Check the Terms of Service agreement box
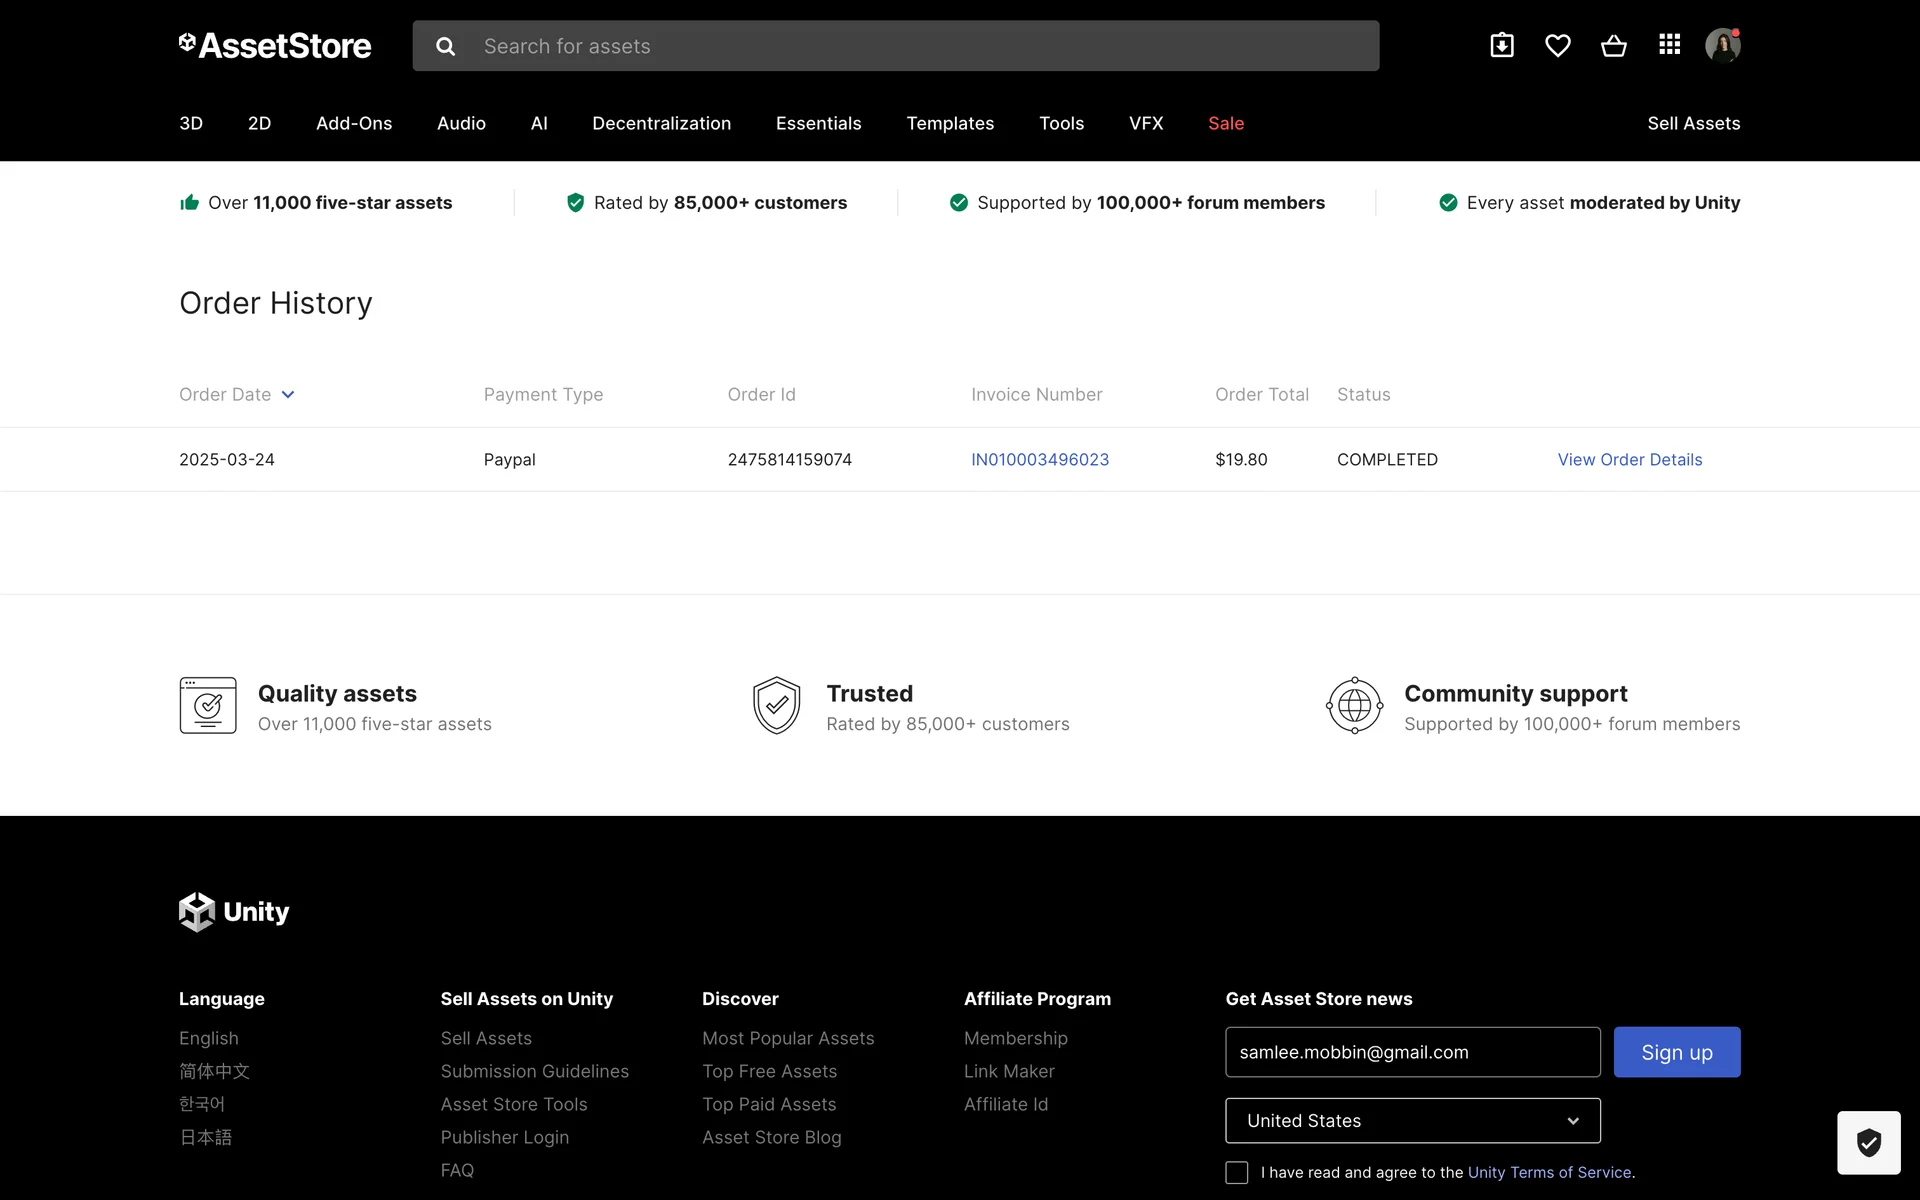Viewport: 1920px width, 1200px height. pyautogui.click(x=1237, y=1172)
